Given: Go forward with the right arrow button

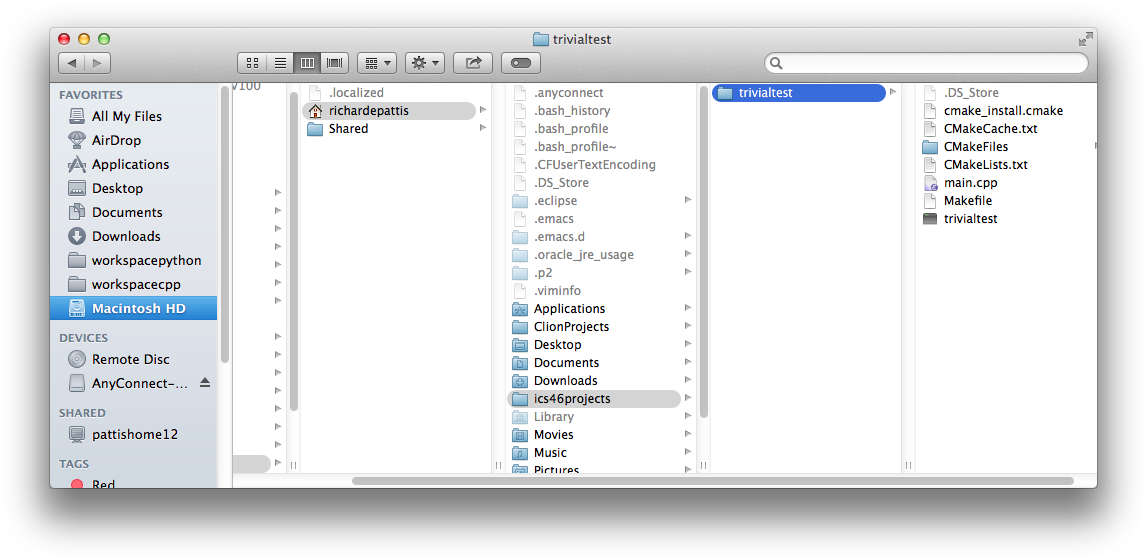Looking at the screenshot, I should coord(98,63).
